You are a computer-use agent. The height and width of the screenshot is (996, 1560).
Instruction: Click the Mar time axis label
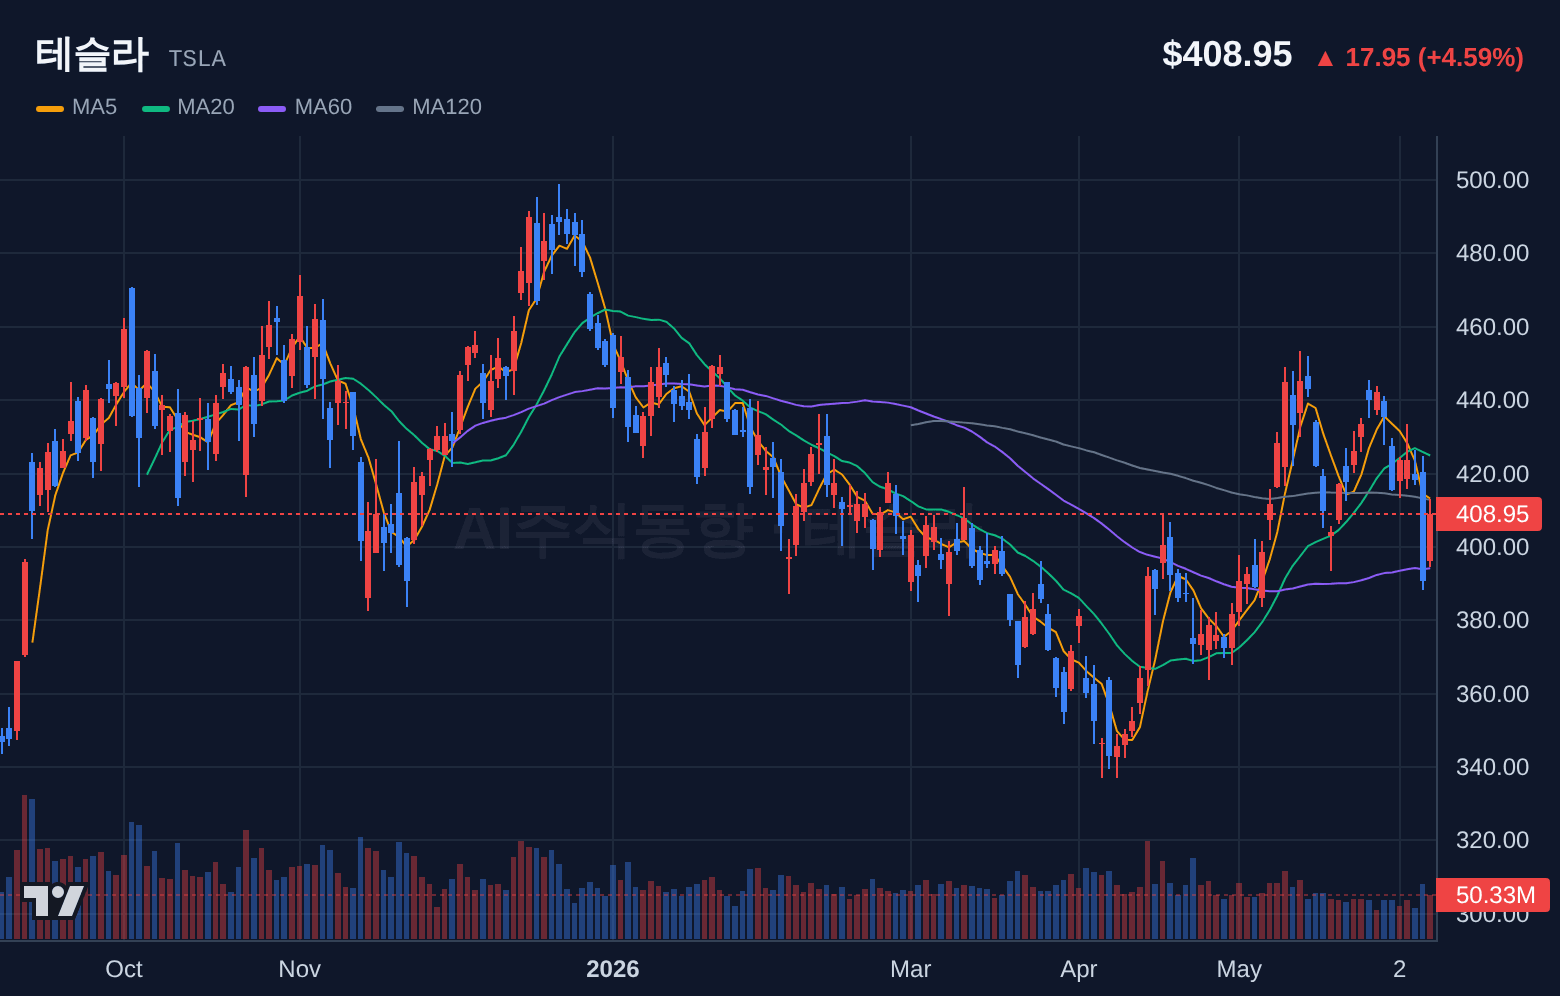pos(911,969)
